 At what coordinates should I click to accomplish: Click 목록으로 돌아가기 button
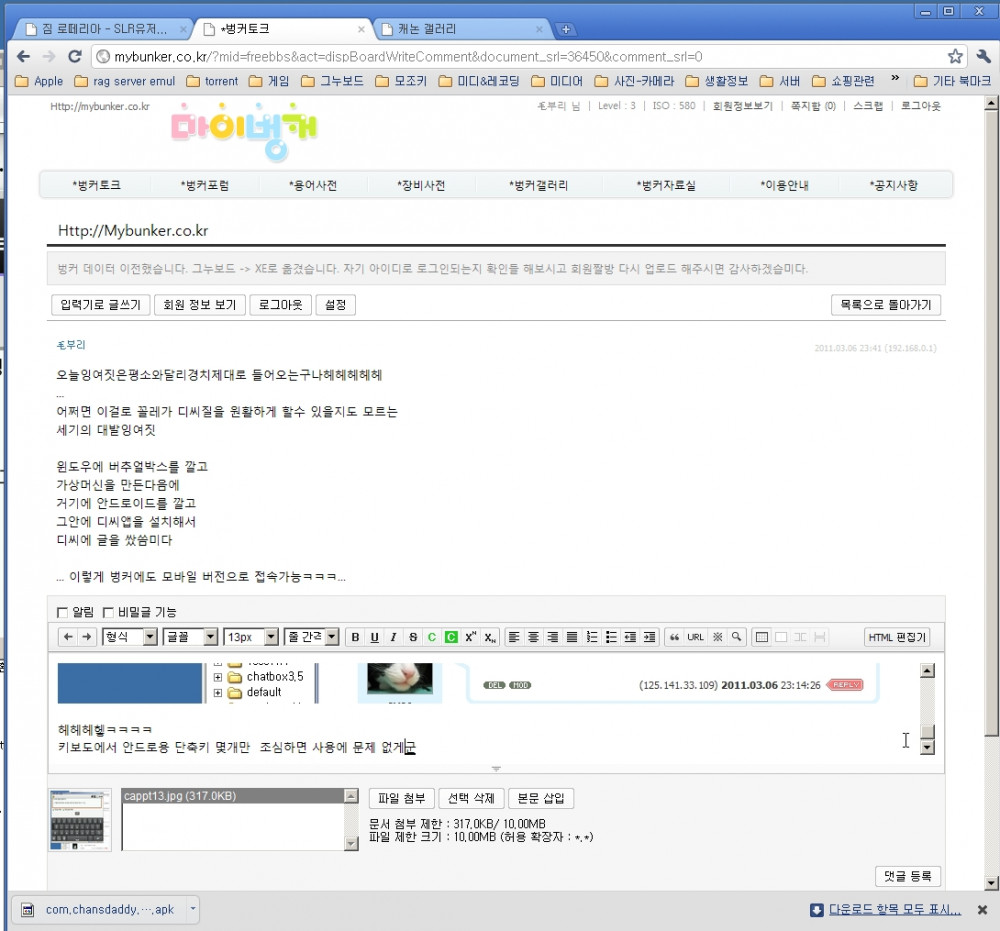coord(886,305)
